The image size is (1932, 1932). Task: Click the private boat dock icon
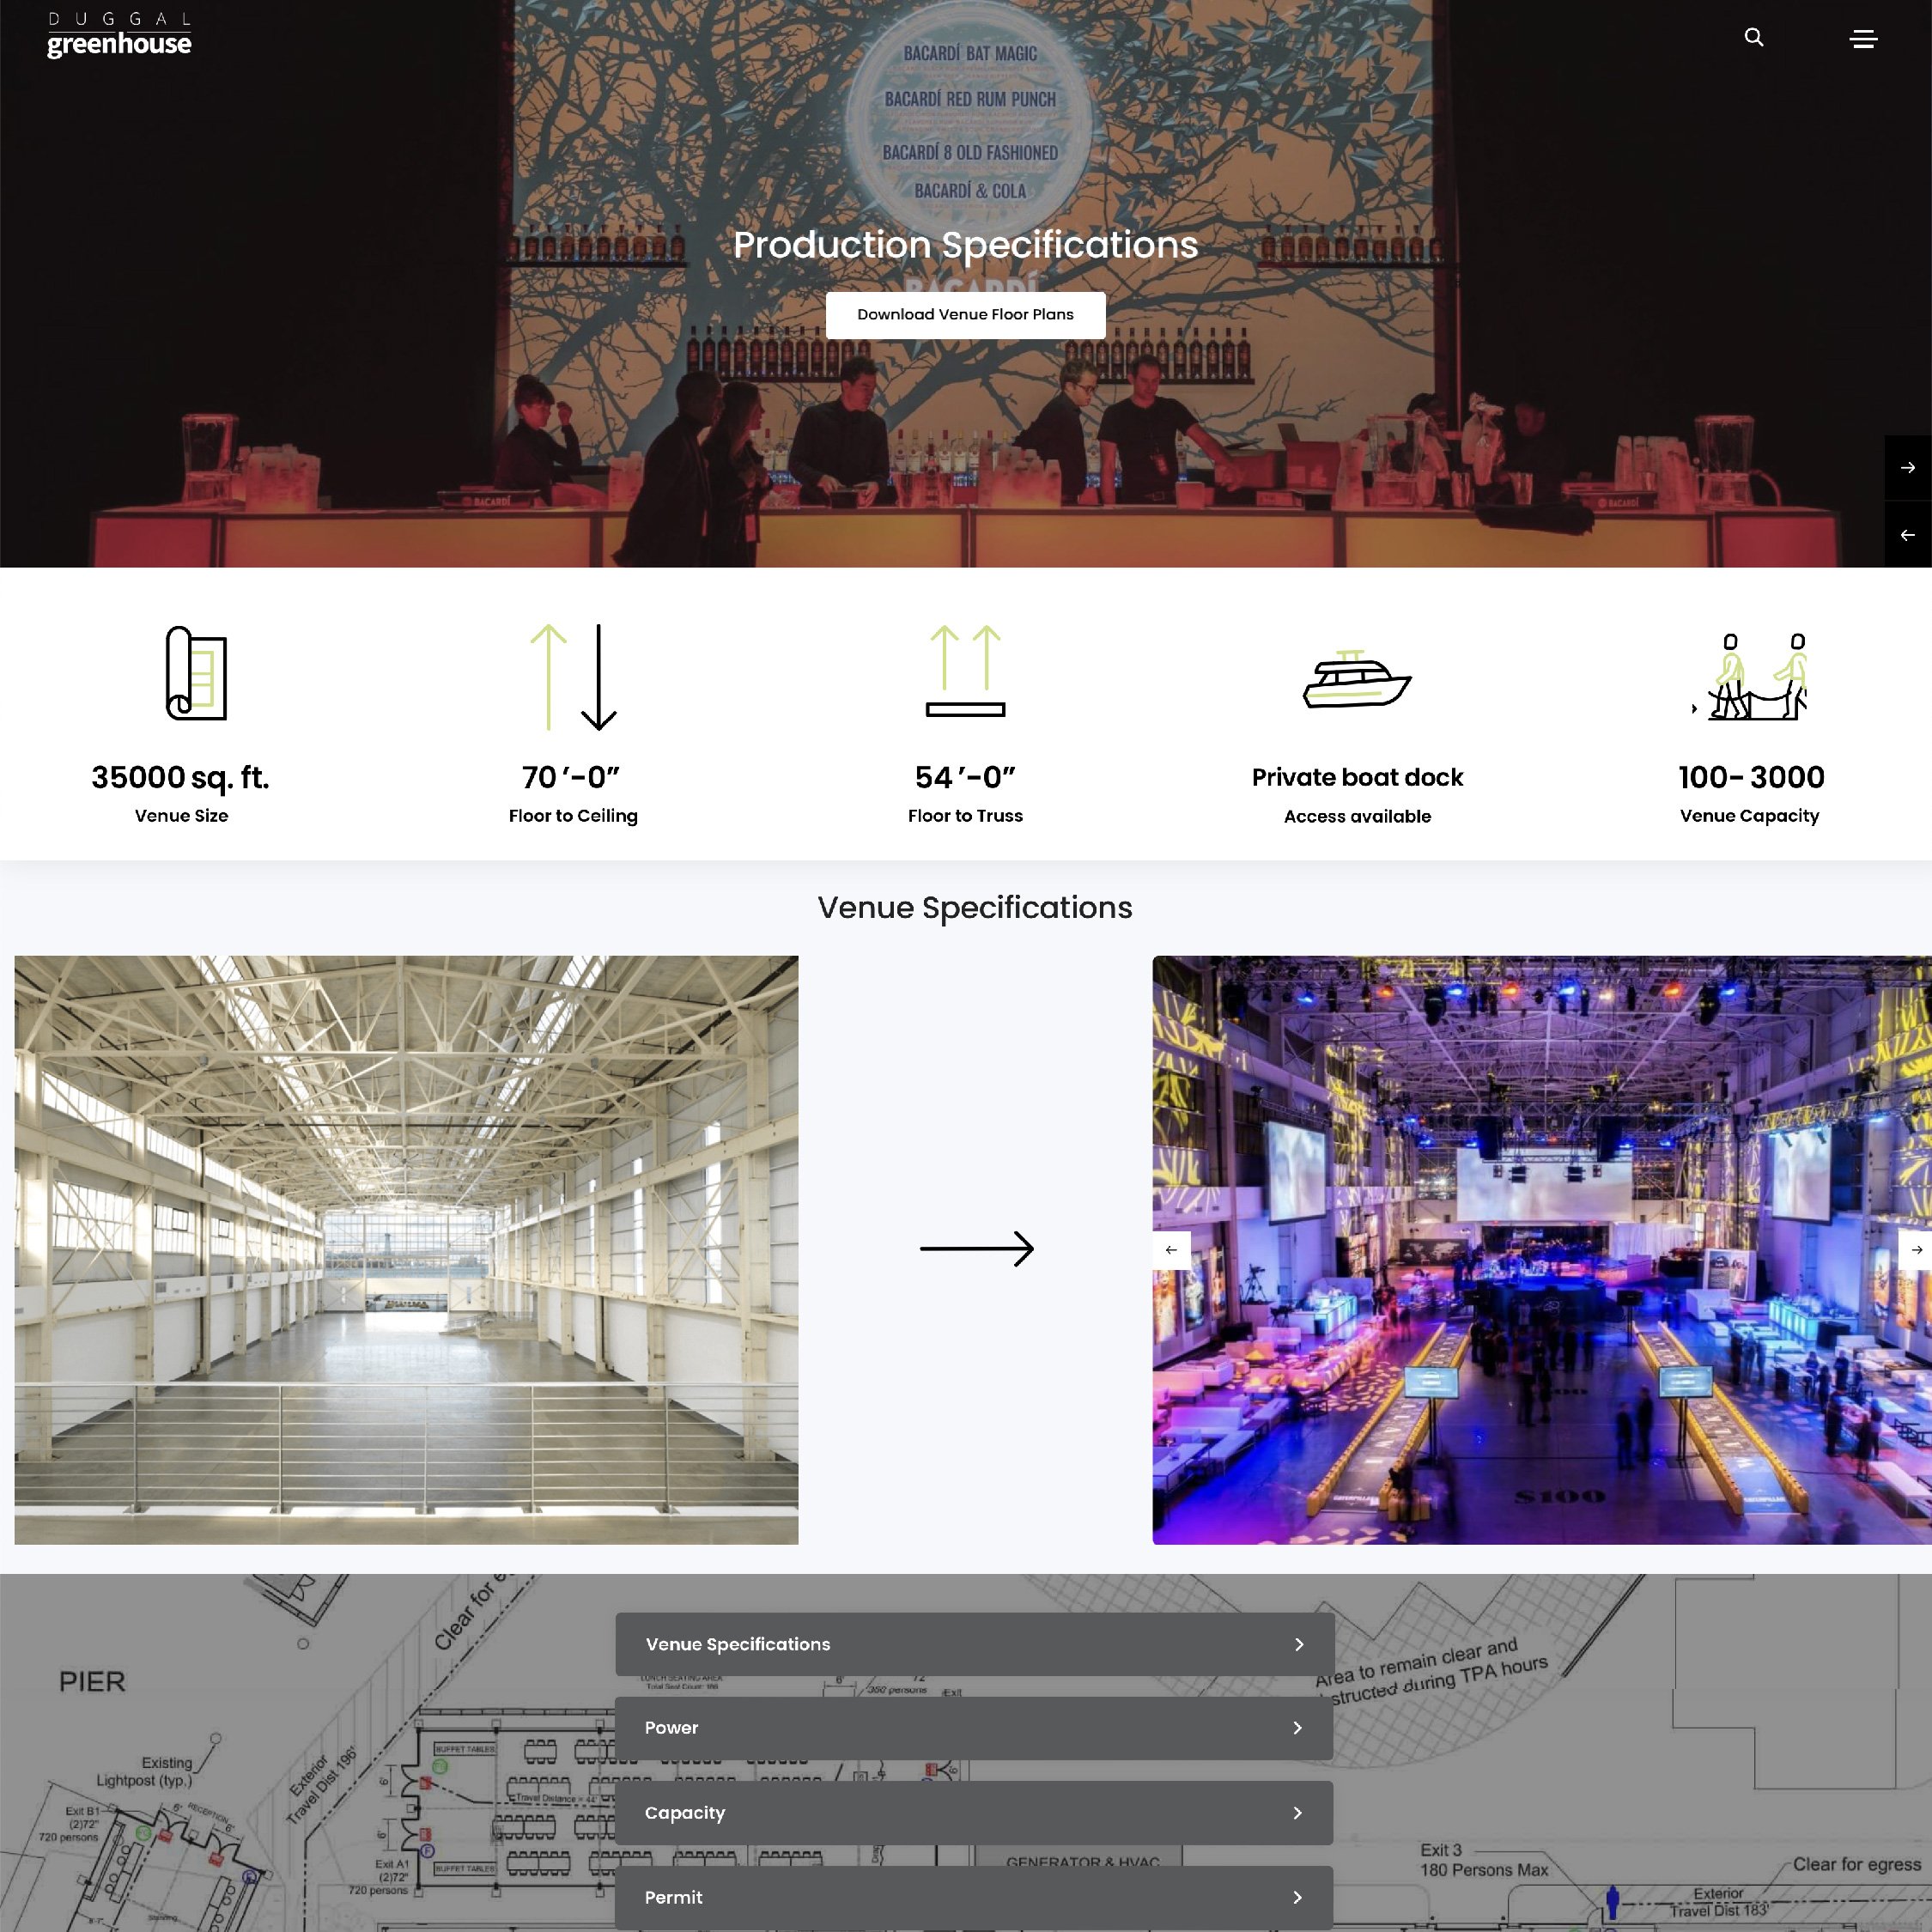point(1357,679)
